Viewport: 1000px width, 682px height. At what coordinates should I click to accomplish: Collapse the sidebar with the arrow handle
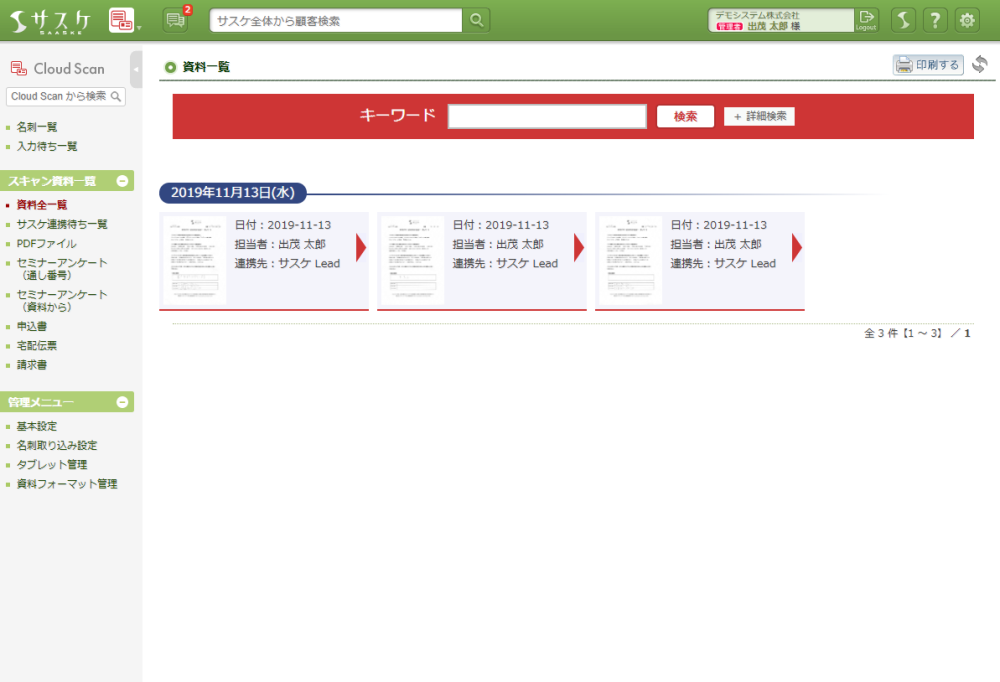tap(136, 69)
